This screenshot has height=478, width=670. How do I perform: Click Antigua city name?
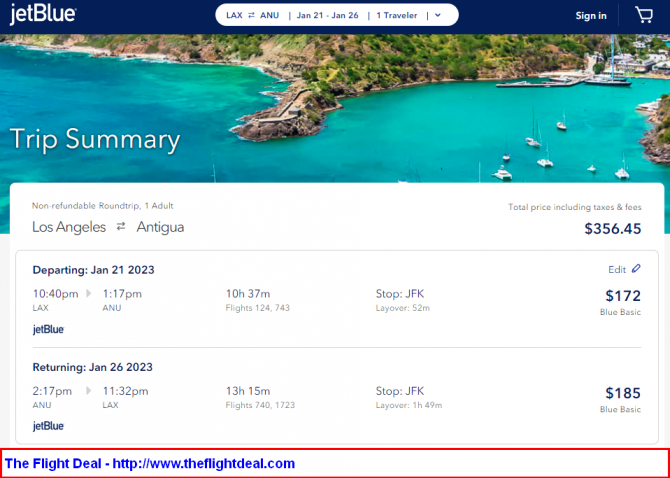click(x=160, y=227)
